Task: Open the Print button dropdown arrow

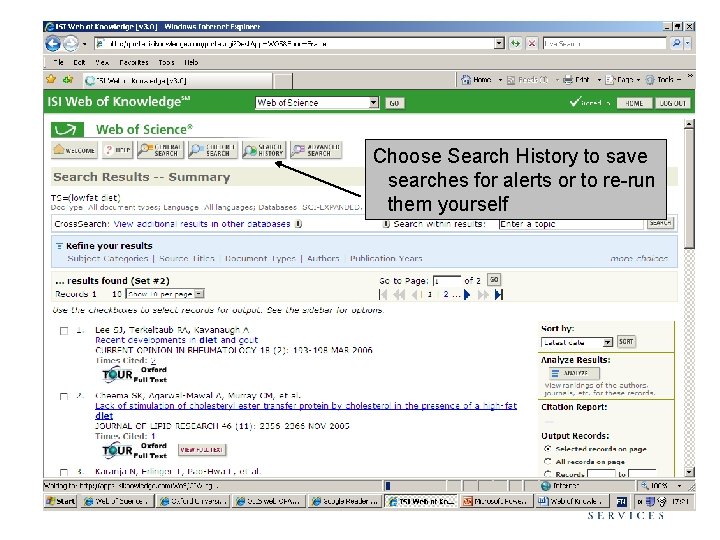Action: [599, 80]
